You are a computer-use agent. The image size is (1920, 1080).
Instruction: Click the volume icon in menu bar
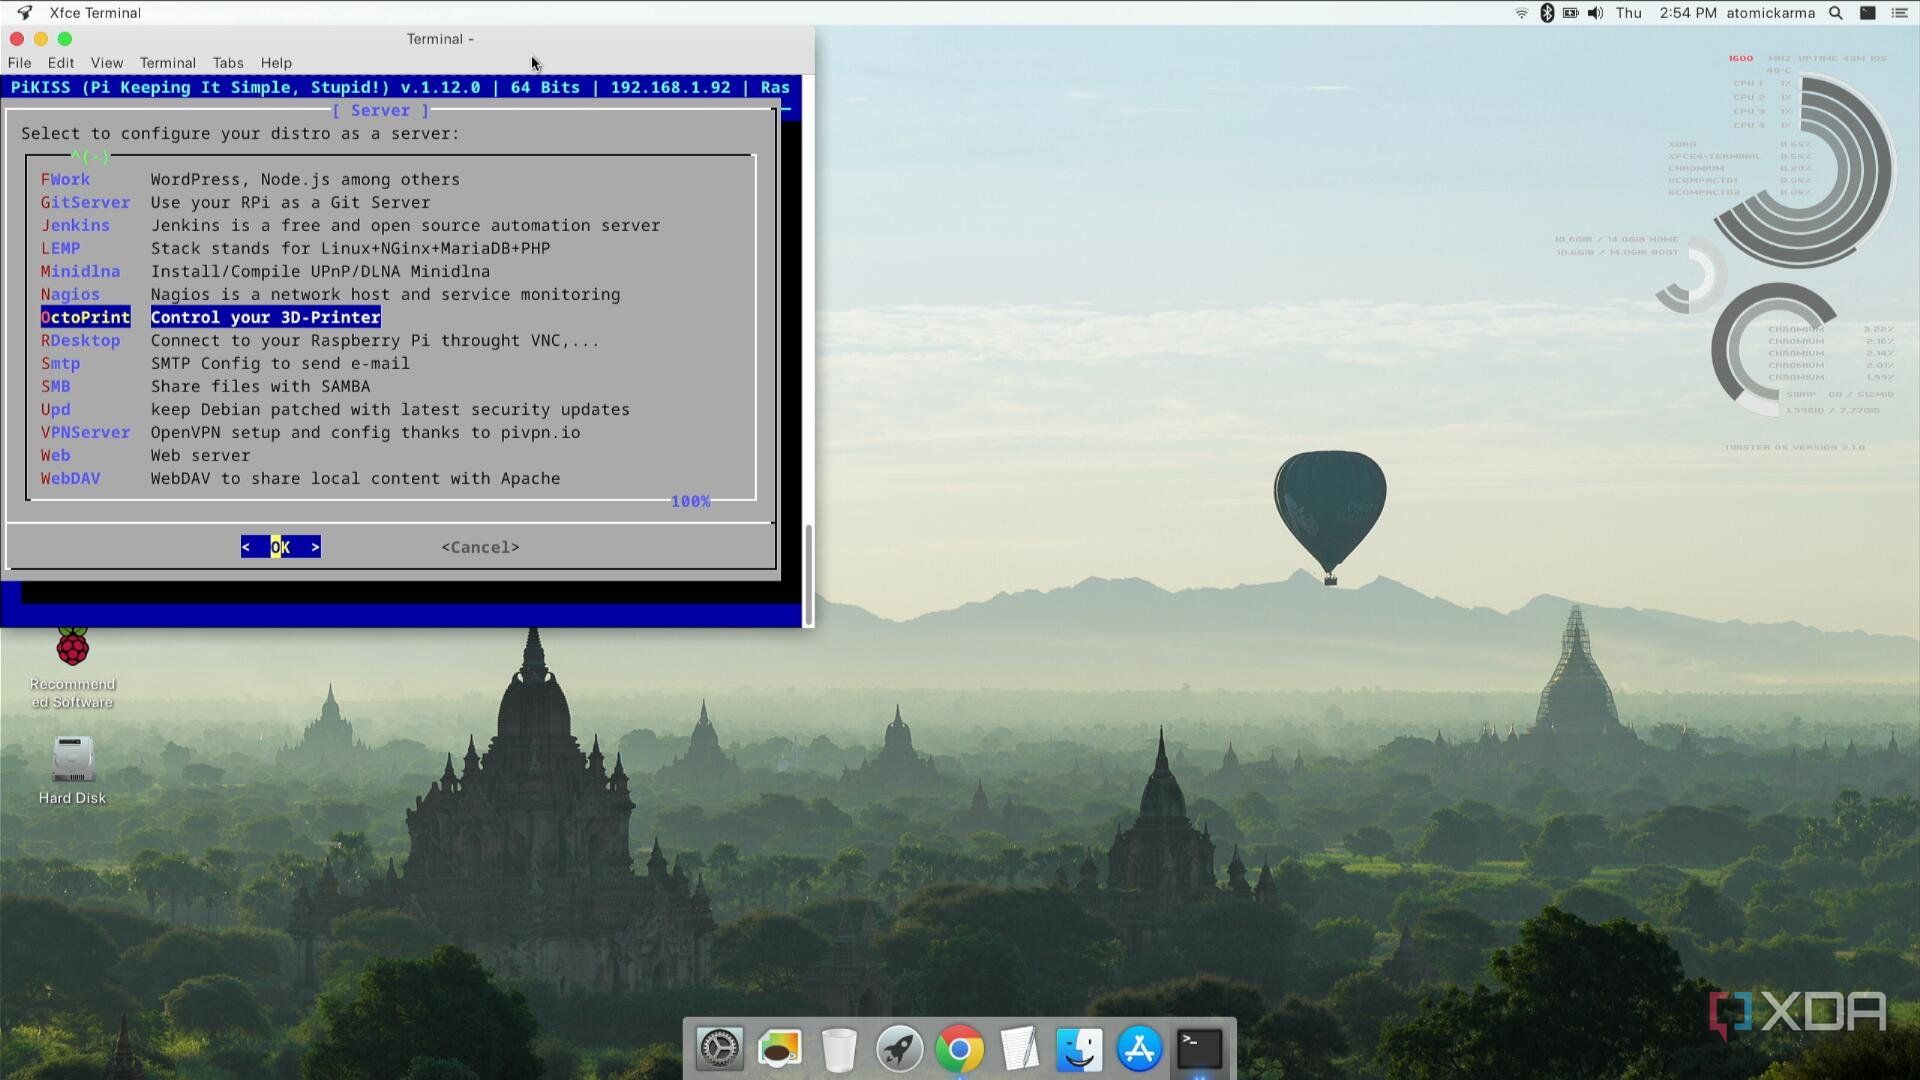pyautogui.click(x=1595, y=13)
